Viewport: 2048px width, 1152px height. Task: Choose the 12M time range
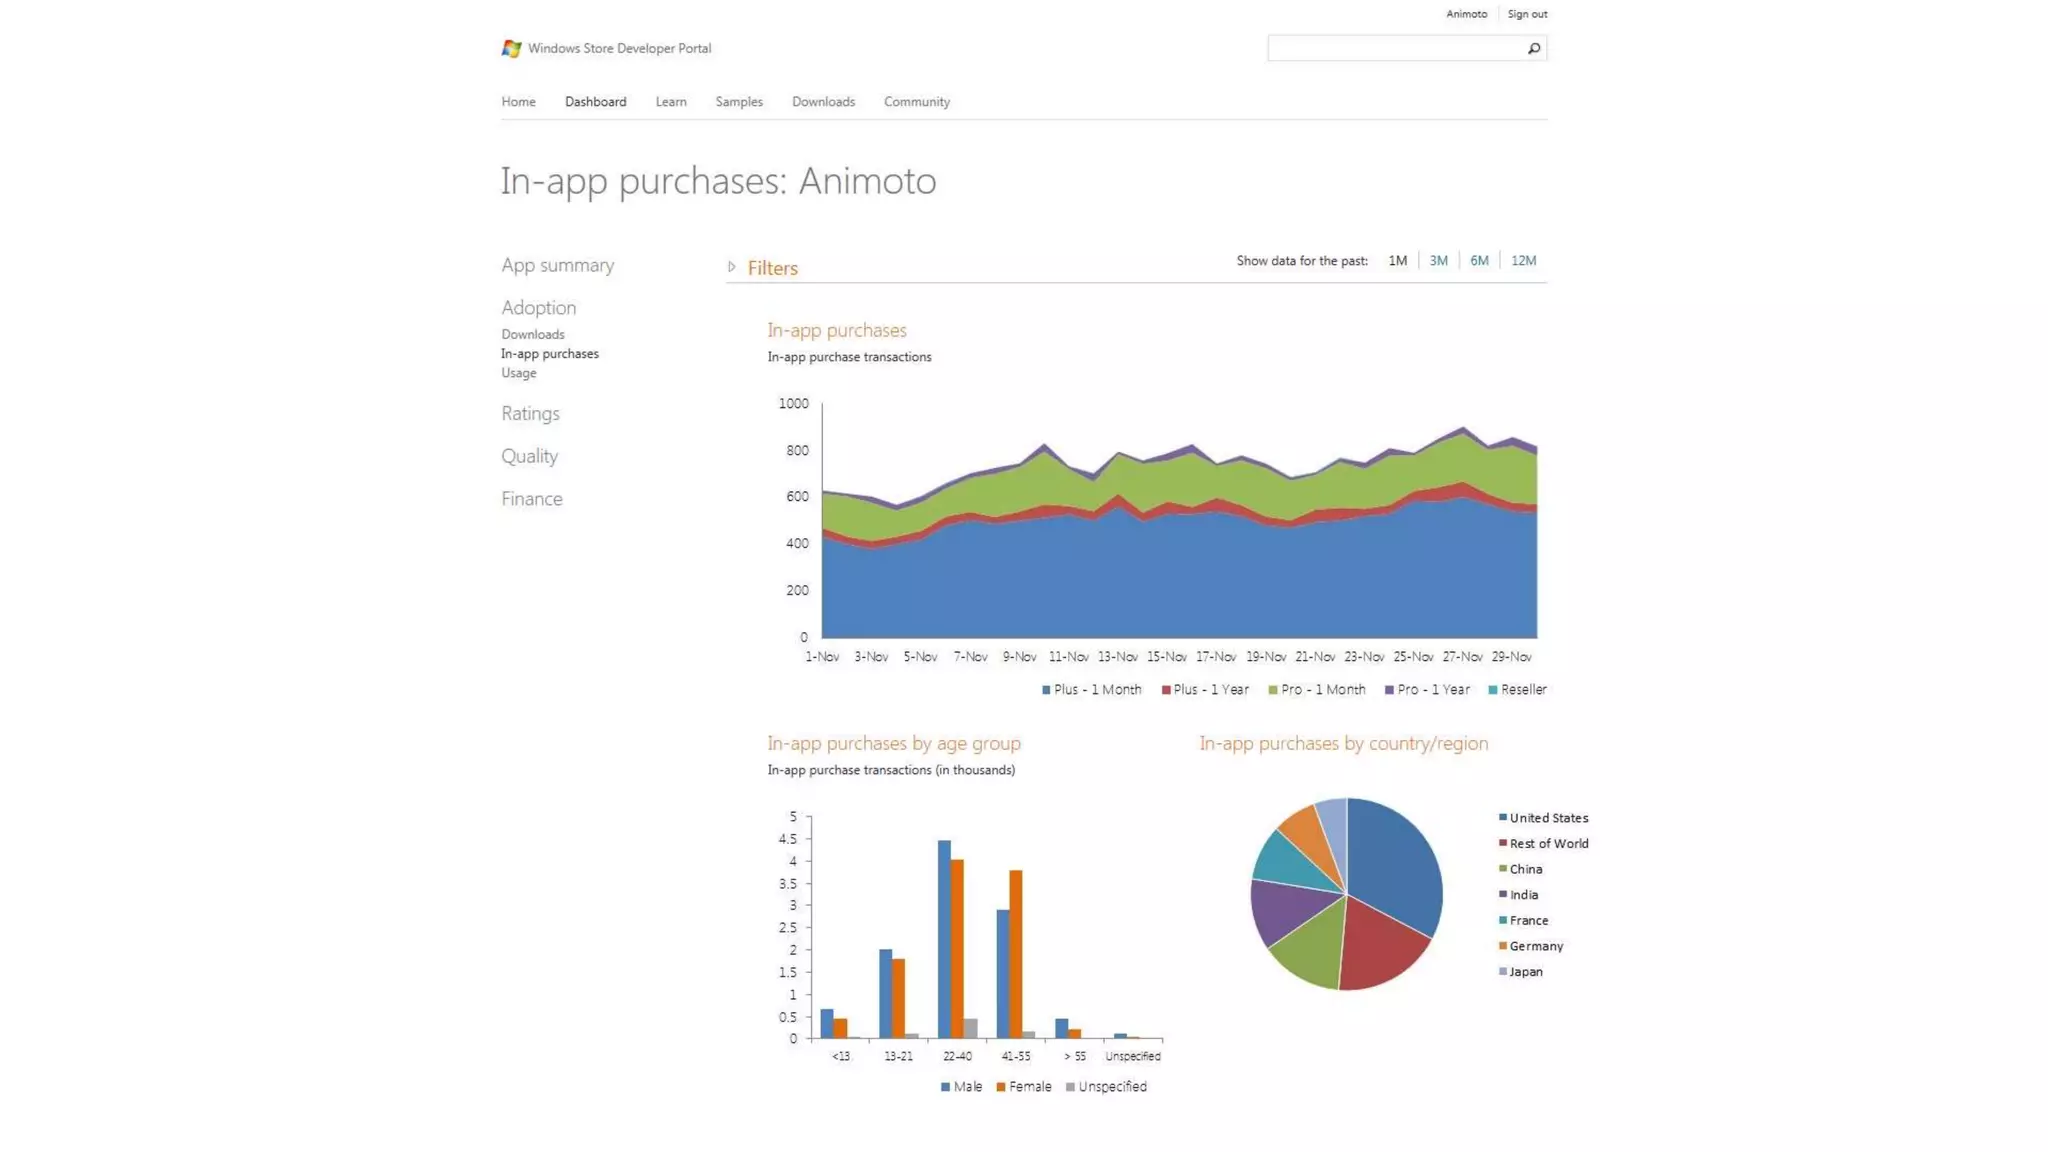click(x=1523, y=261)
